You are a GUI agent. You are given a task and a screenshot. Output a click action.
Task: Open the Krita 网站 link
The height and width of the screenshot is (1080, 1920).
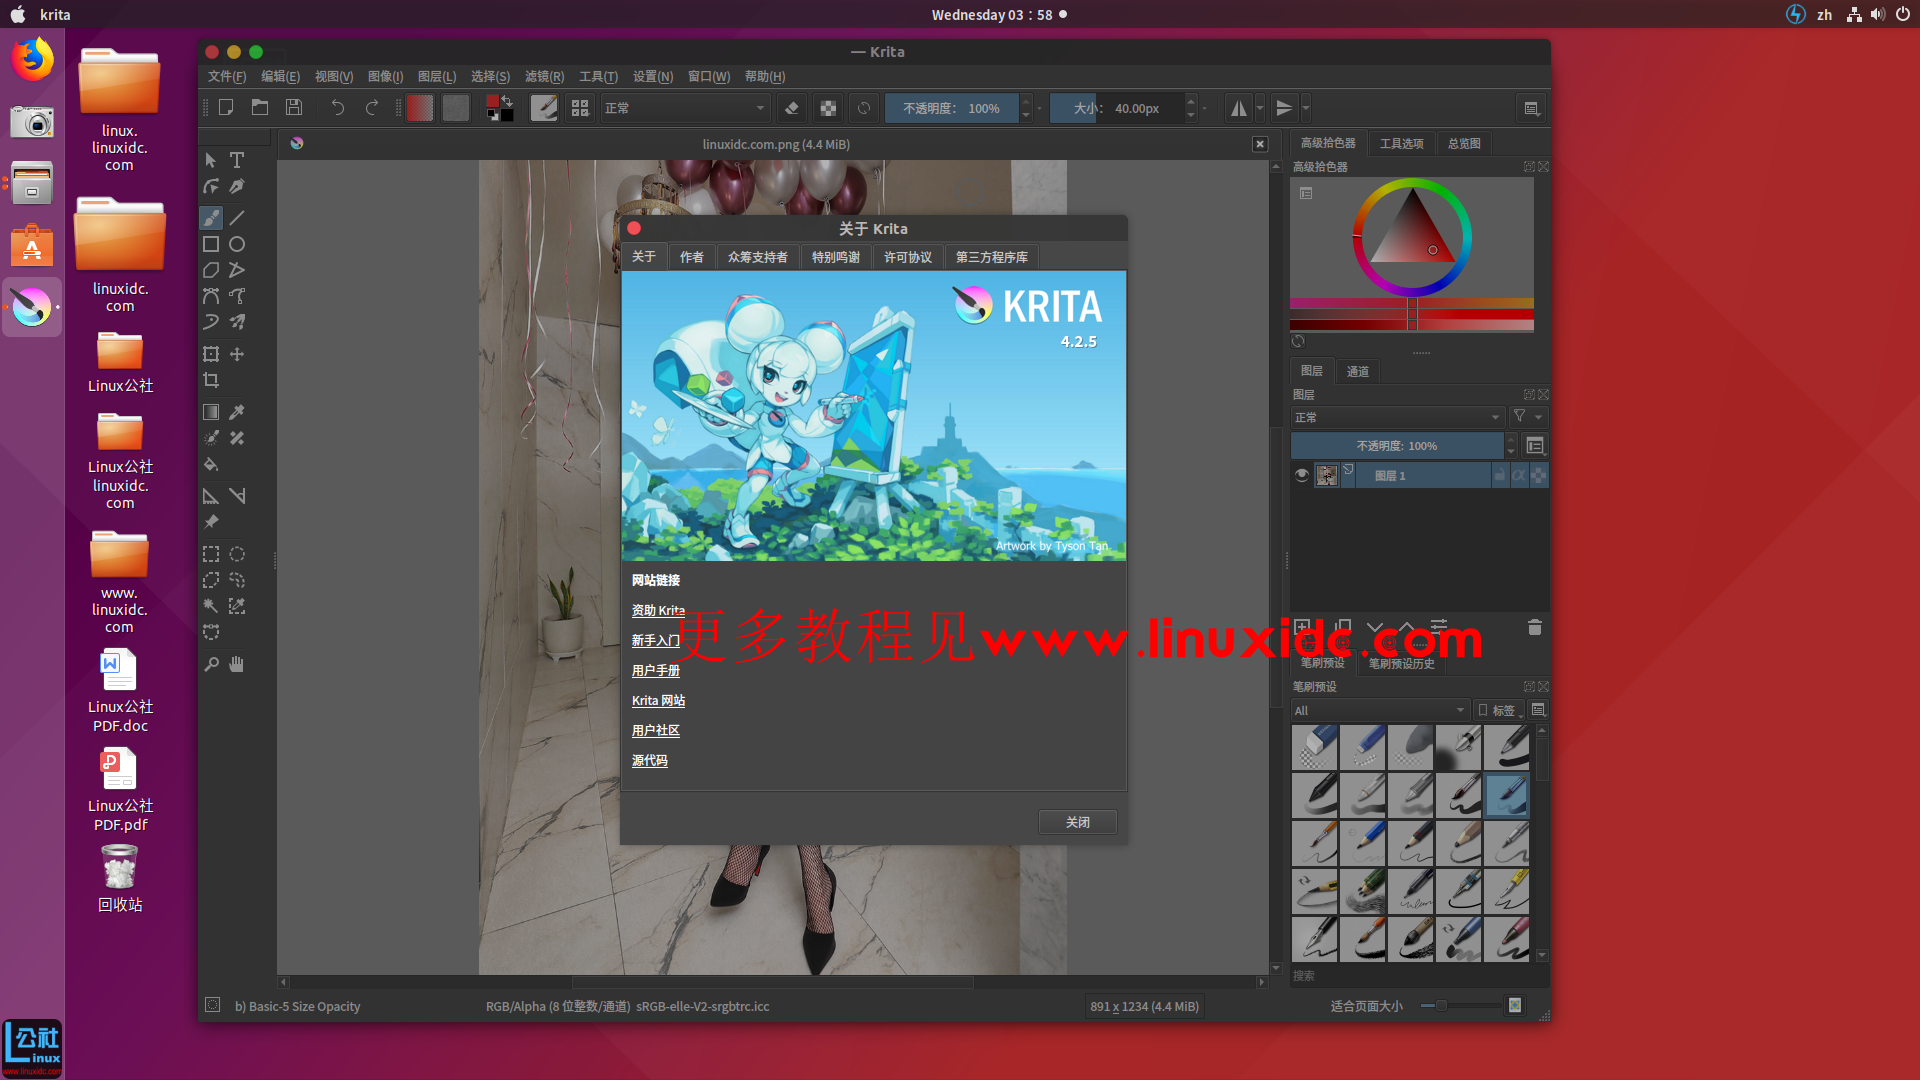pyautogui.click(x=658, y=701)
